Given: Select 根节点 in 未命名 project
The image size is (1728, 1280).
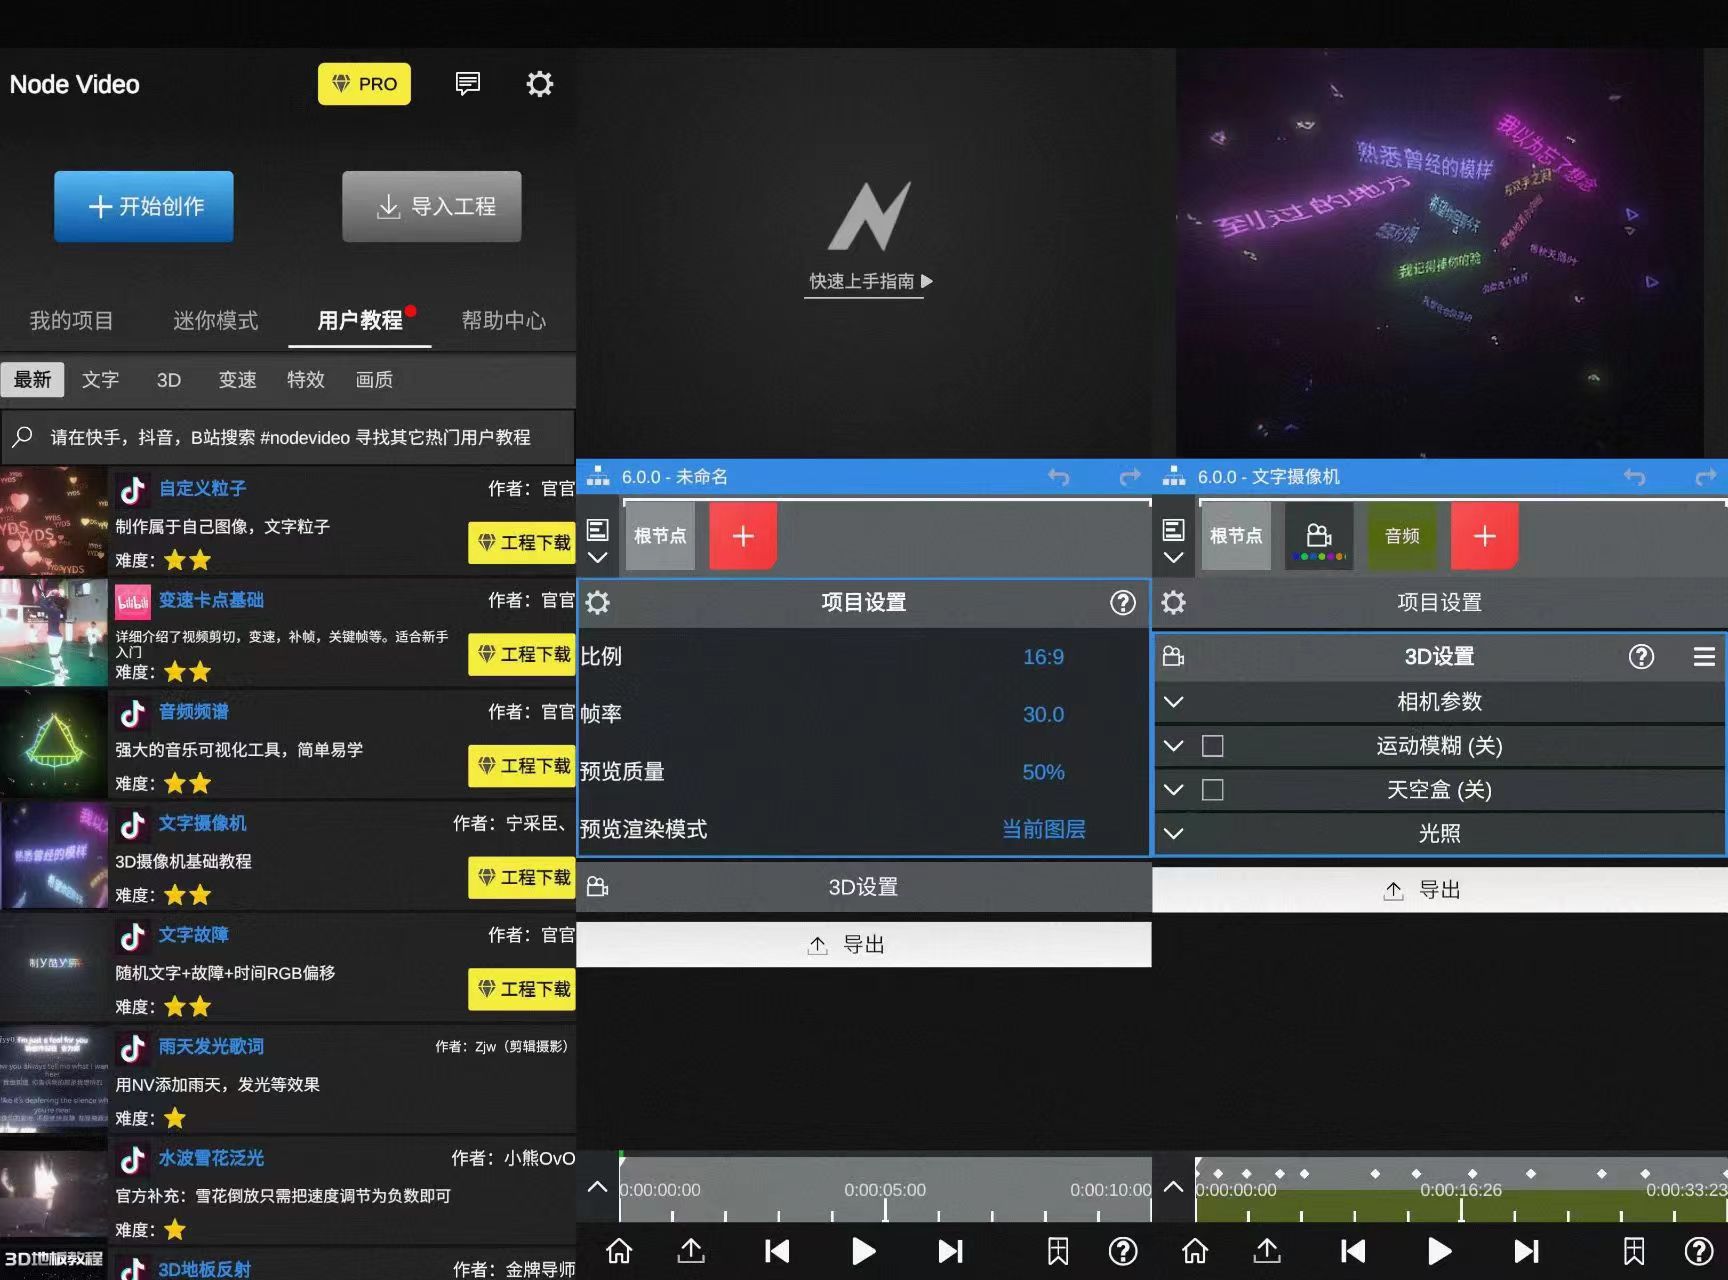Looking at the screenshot, I should [x=660, y=536].
